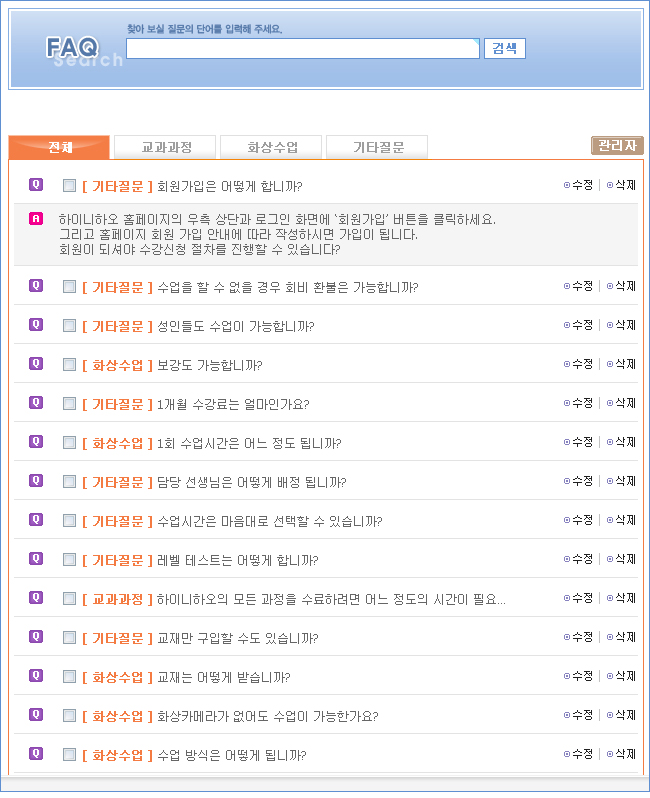Click the Q icon next to 보강도 가능합니까
This screenshot has height=798, width=650.
(36, 363)
